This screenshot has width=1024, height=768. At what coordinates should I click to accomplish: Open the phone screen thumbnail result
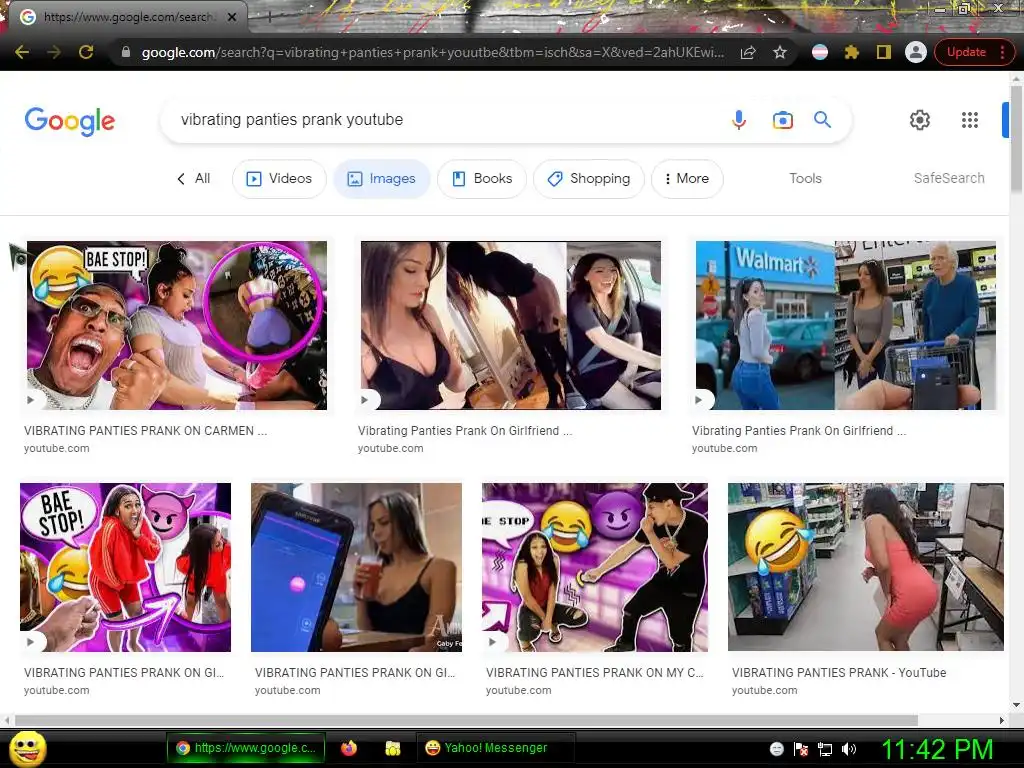(357, 567)
